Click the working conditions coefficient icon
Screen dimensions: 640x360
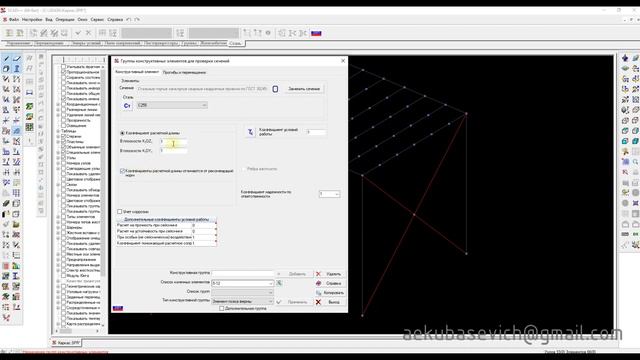(x=250, y=132)
